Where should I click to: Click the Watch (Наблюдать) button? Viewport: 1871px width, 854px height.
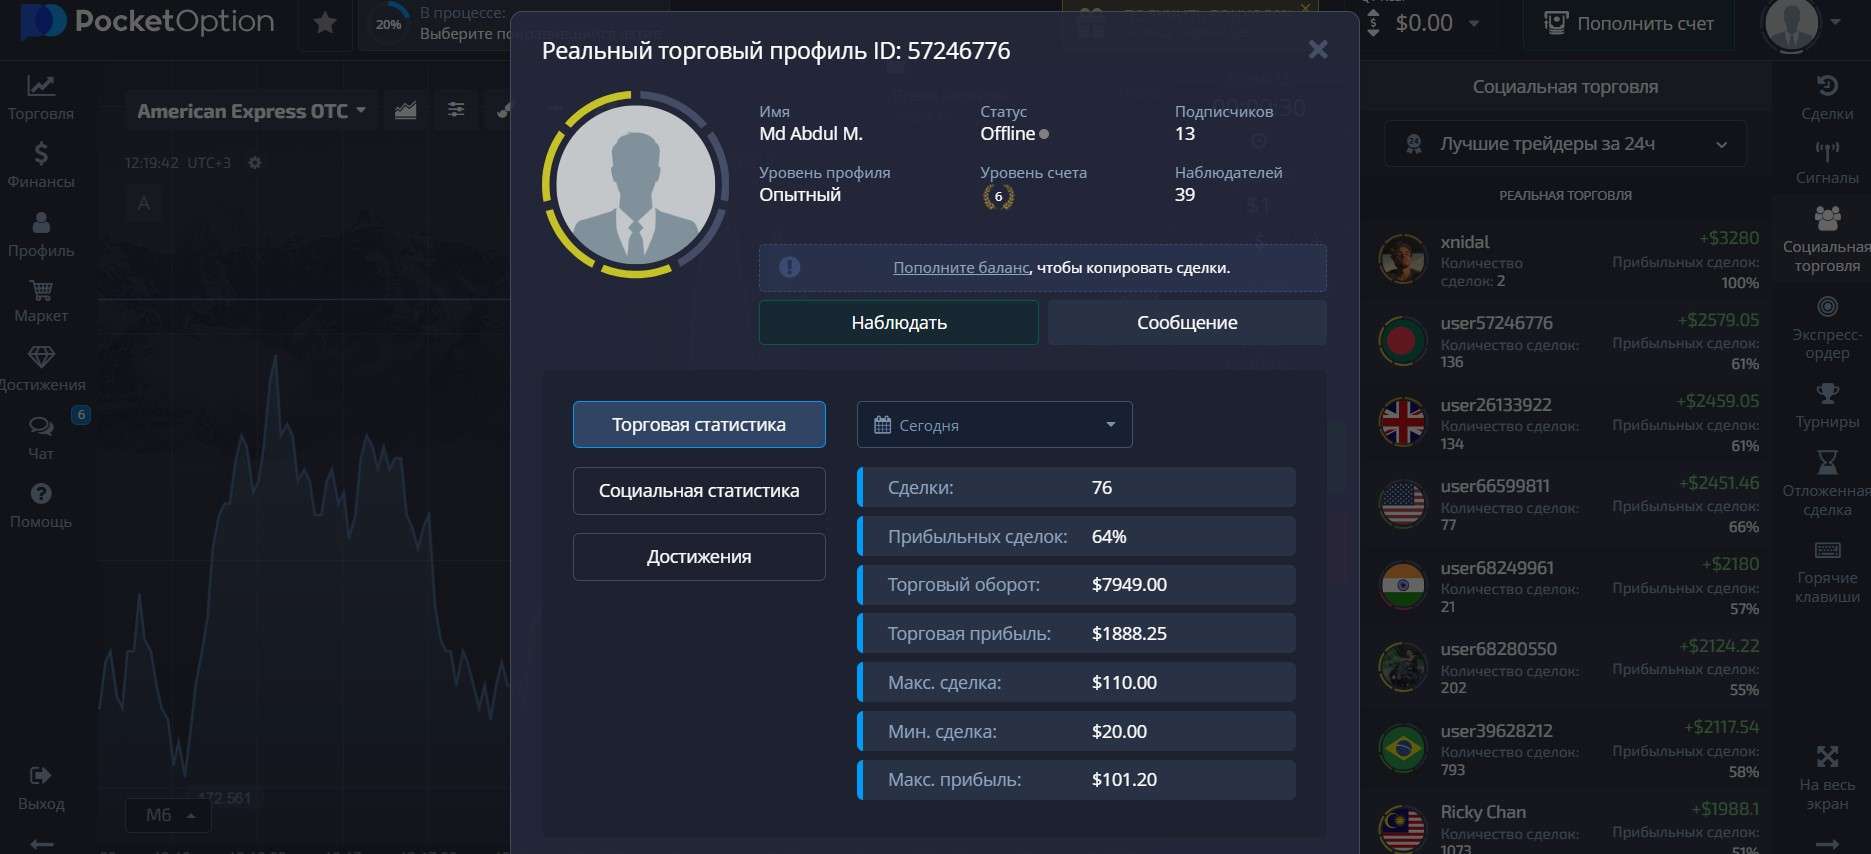pyautogui.click(x=898, y=323)
